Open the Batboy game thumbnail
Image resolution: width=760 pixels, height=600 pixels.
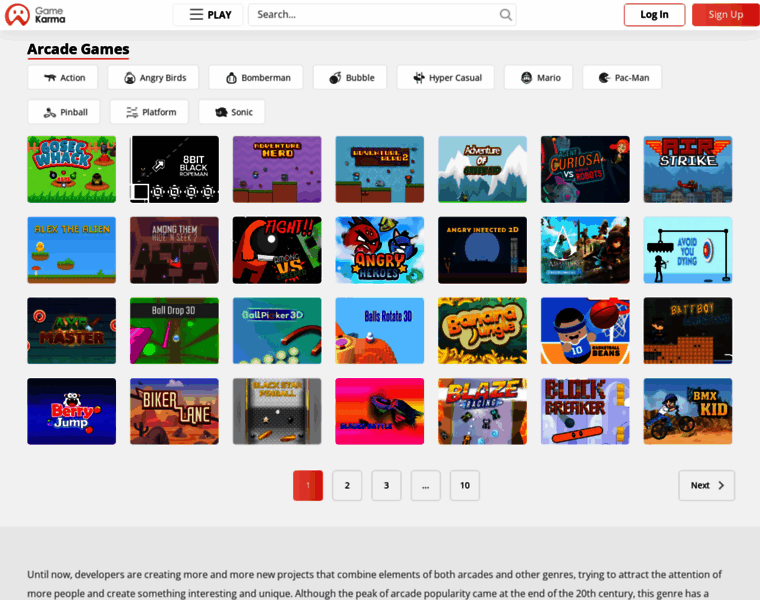pos(688,331)
